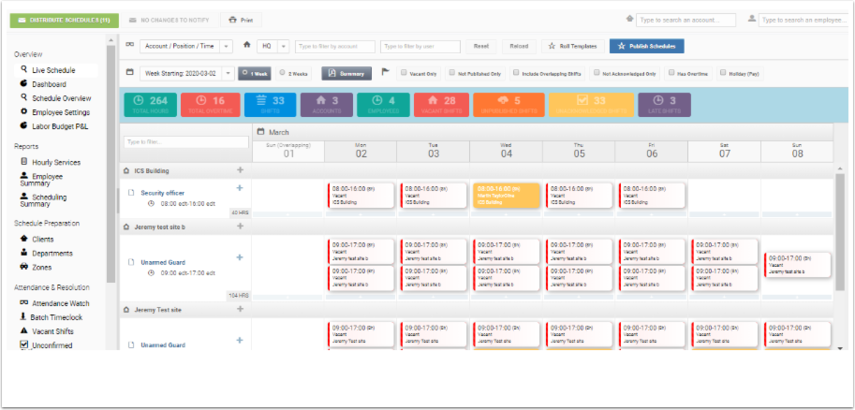Screen dimensions: 855x410
Task: Open the HQ branch dropdown
Action: coord(273,46)
